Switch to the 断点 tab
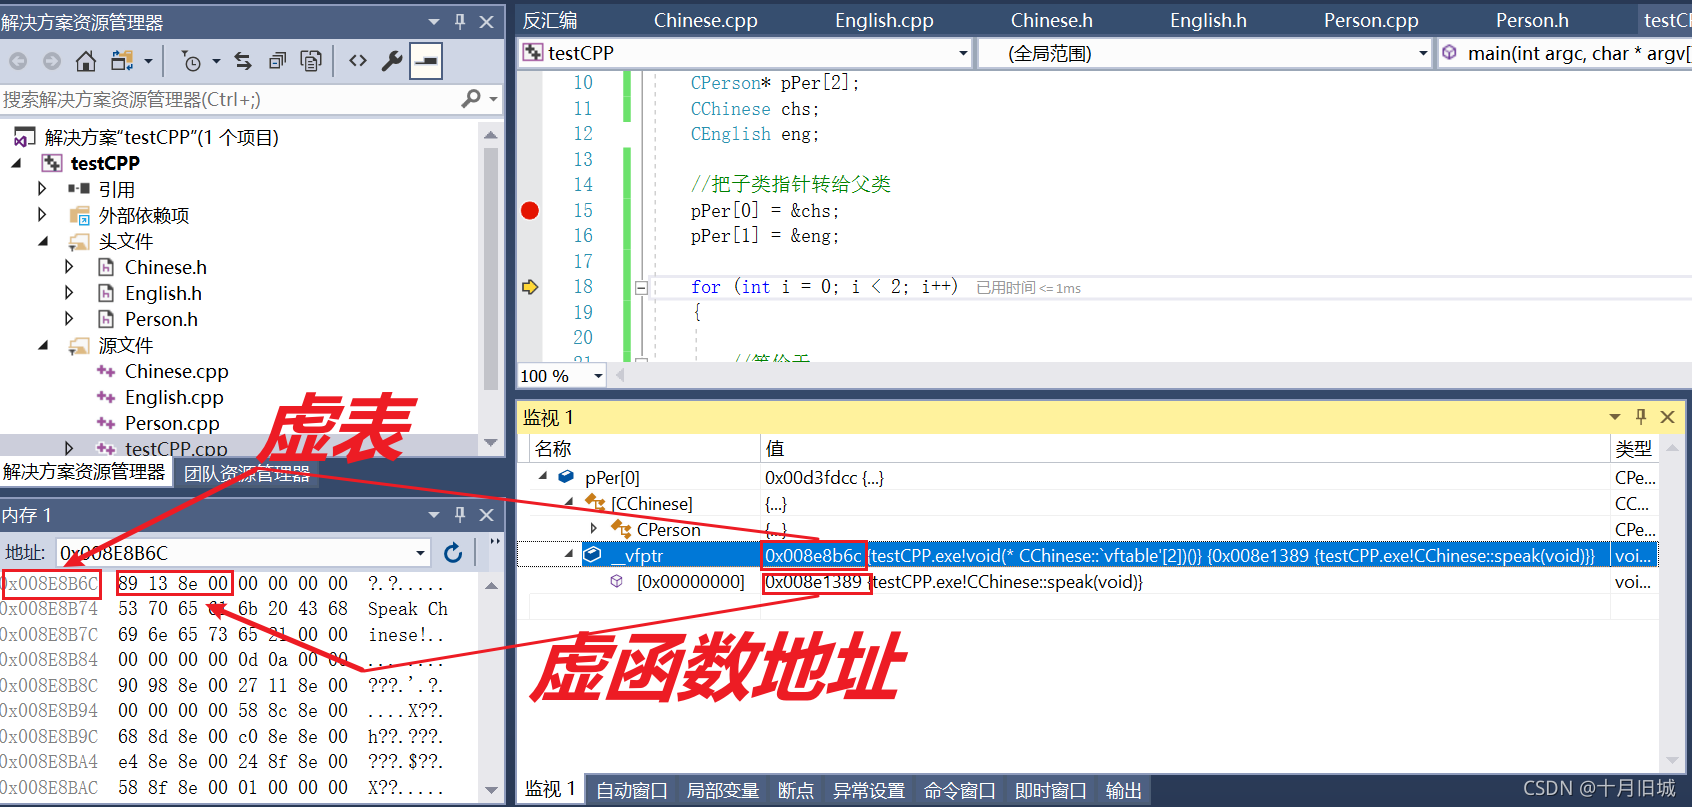The width and height of the screenshot is (1692, 807). (796, 790)
